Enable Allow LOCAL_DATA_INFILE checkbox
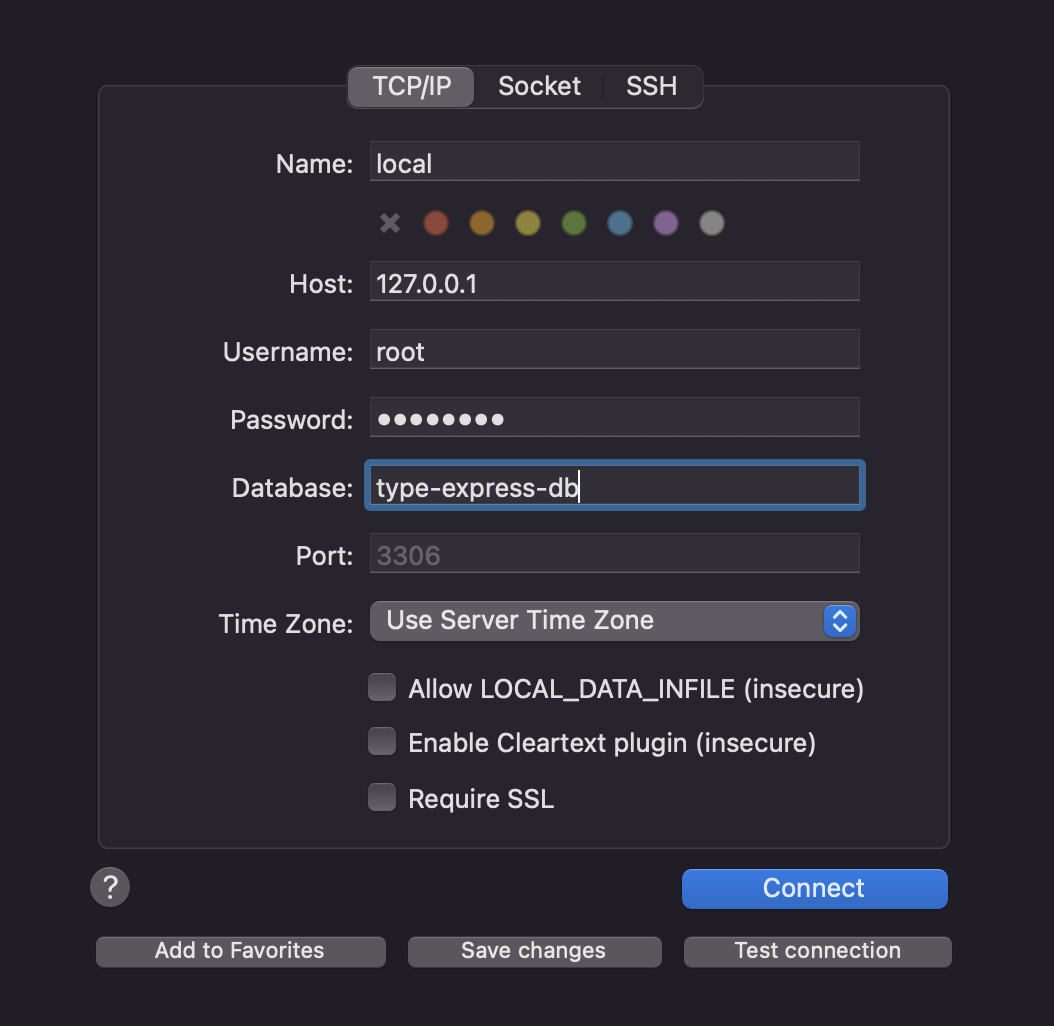The height and width of the screenshot is (1026, 1054). [382, 688]
